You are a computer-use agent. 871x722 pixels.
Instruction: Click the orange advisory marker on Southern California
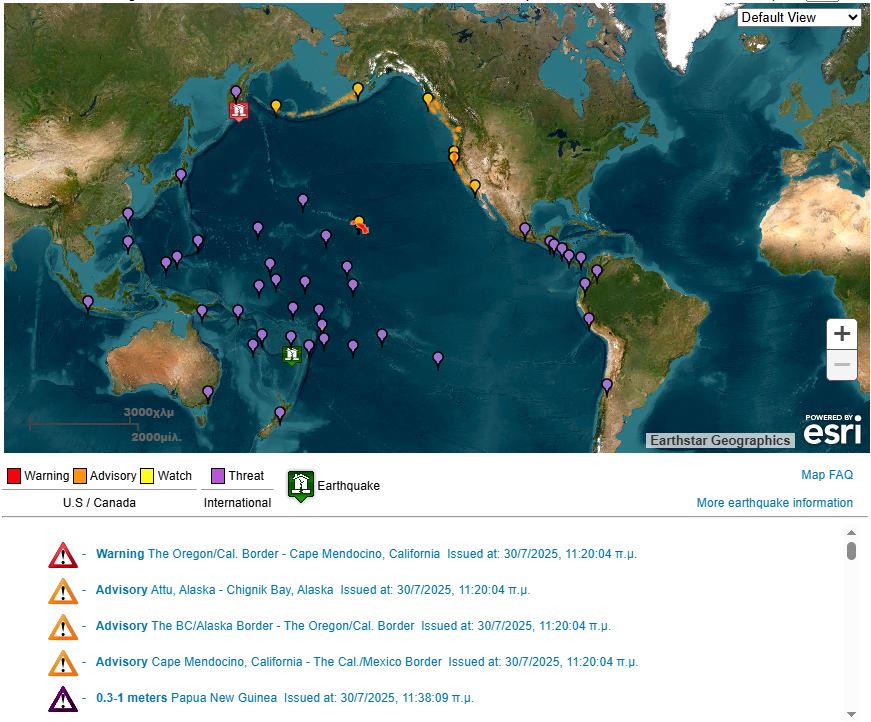pos(475,186)
